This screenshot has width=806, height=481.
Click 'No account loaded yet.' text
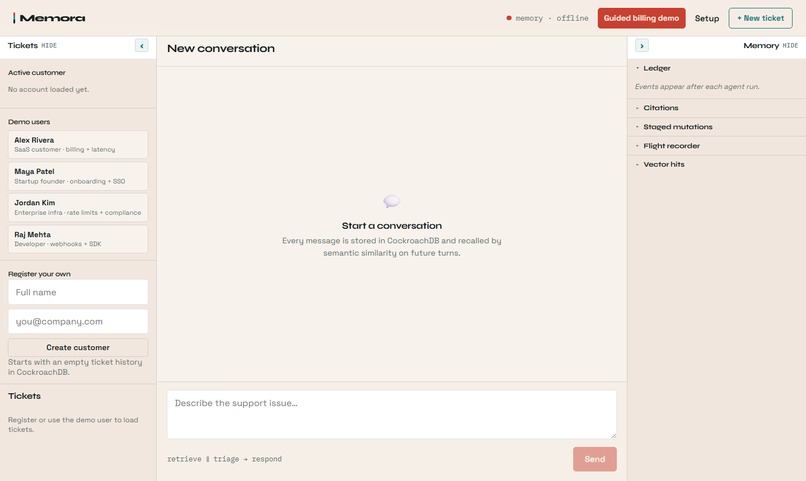[x=48, y=89]
